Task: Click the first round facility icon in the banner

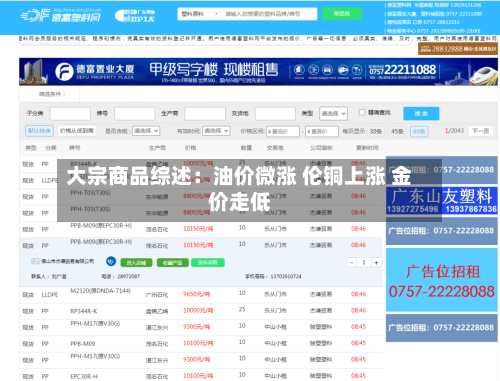Action: [299, 70]
